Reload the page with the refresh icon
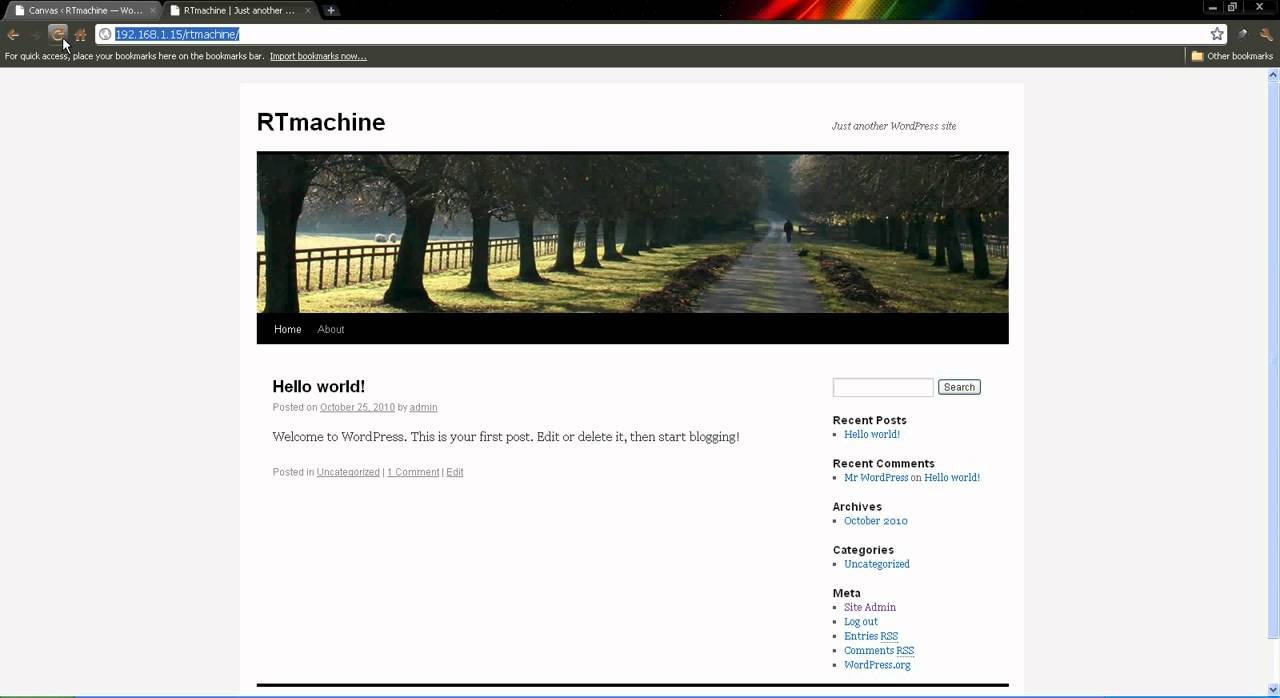Screen dimensions: 1280x698 pos(58,34)
